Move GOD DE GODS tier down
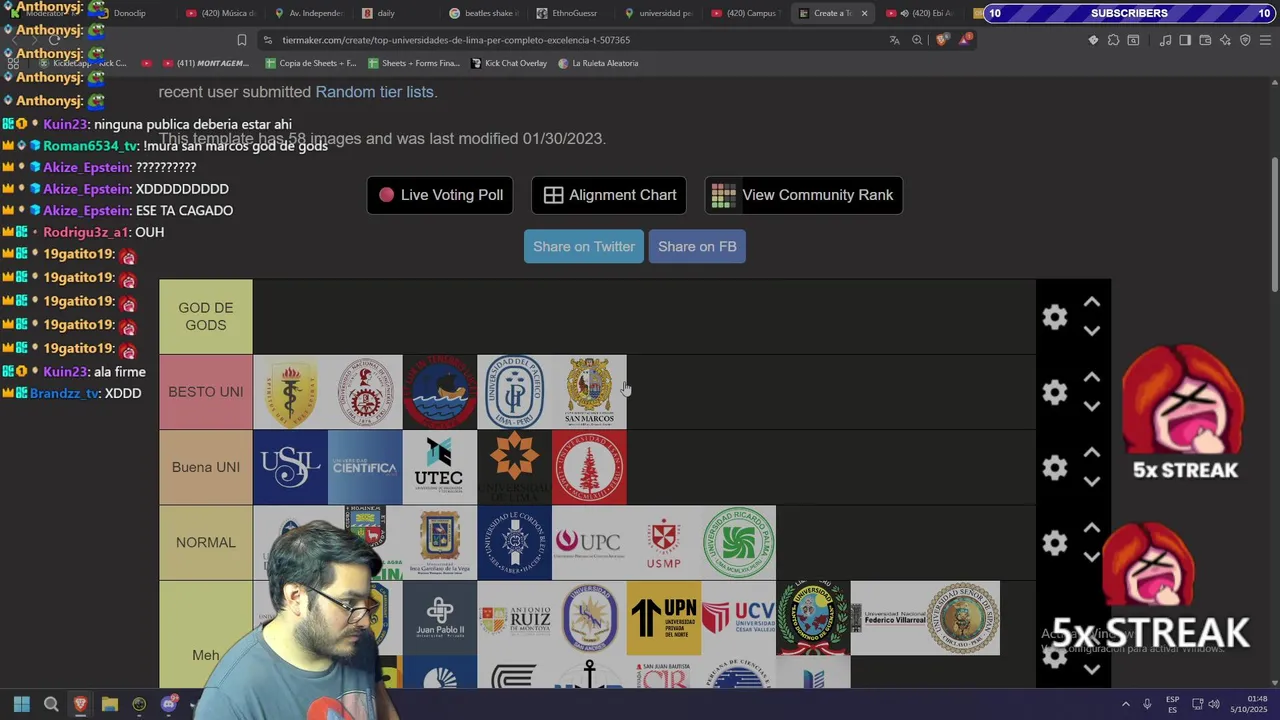 tap(1092, 331)
